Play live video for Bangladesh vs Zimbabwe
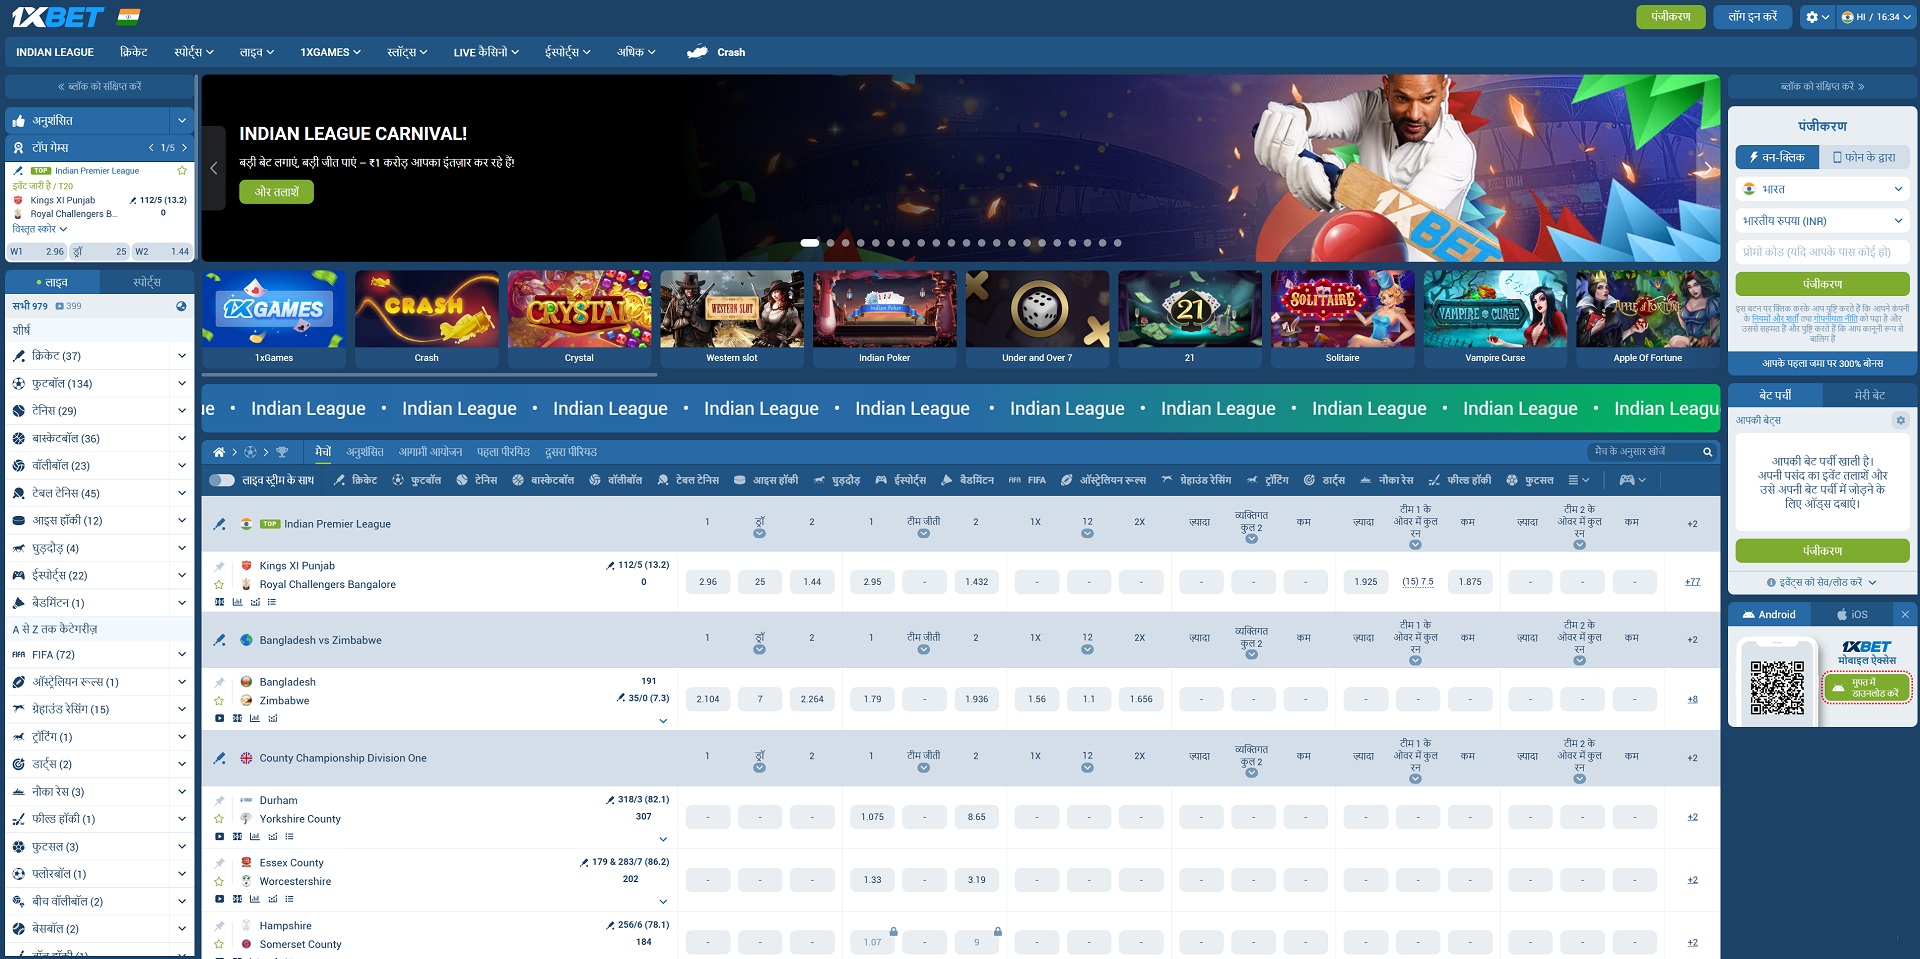The width and height of the screenshot is (1920, 959). click(x=219, y=718)
